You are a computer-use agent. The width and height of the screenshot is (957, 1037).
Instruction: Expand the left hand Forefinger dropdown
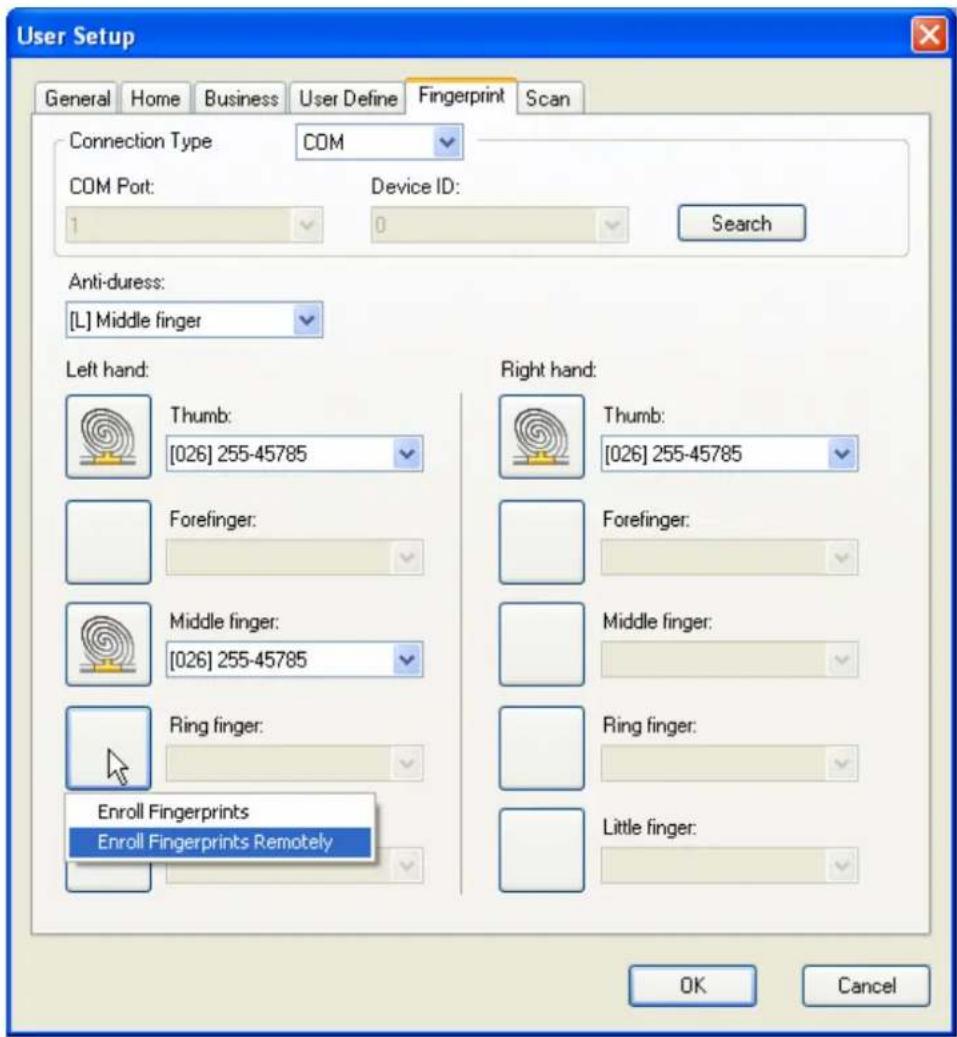click(x=294, y=557)
